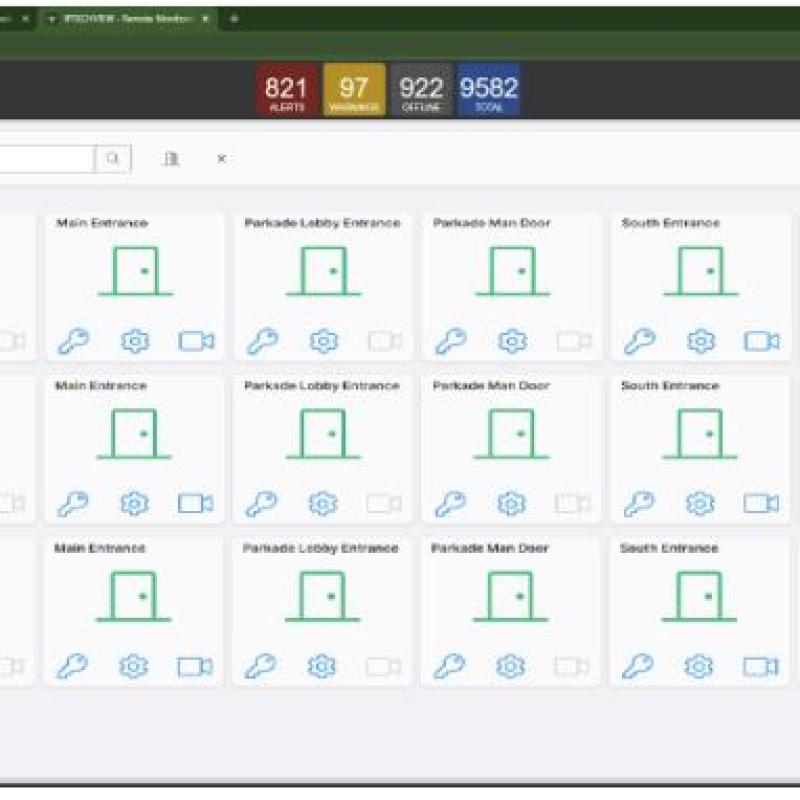Click bottom-row Main Entrance door icon
The image size is (800, 800).
coord(133,596)
